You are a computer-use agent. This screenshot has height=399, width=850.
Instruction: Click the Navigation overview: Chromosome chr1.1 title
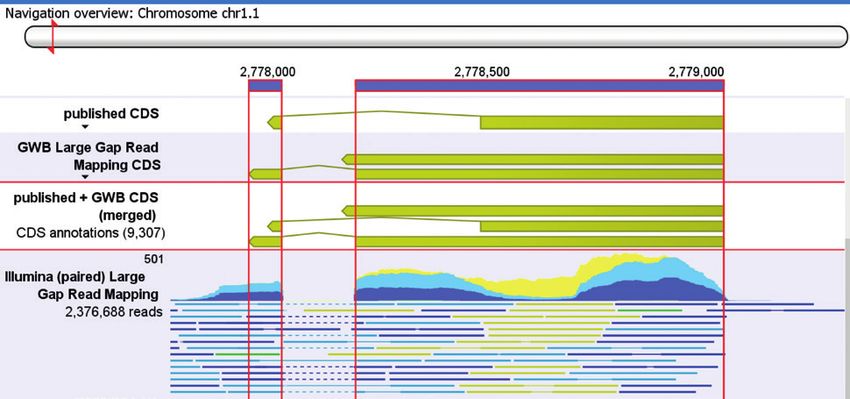(132, 14)
